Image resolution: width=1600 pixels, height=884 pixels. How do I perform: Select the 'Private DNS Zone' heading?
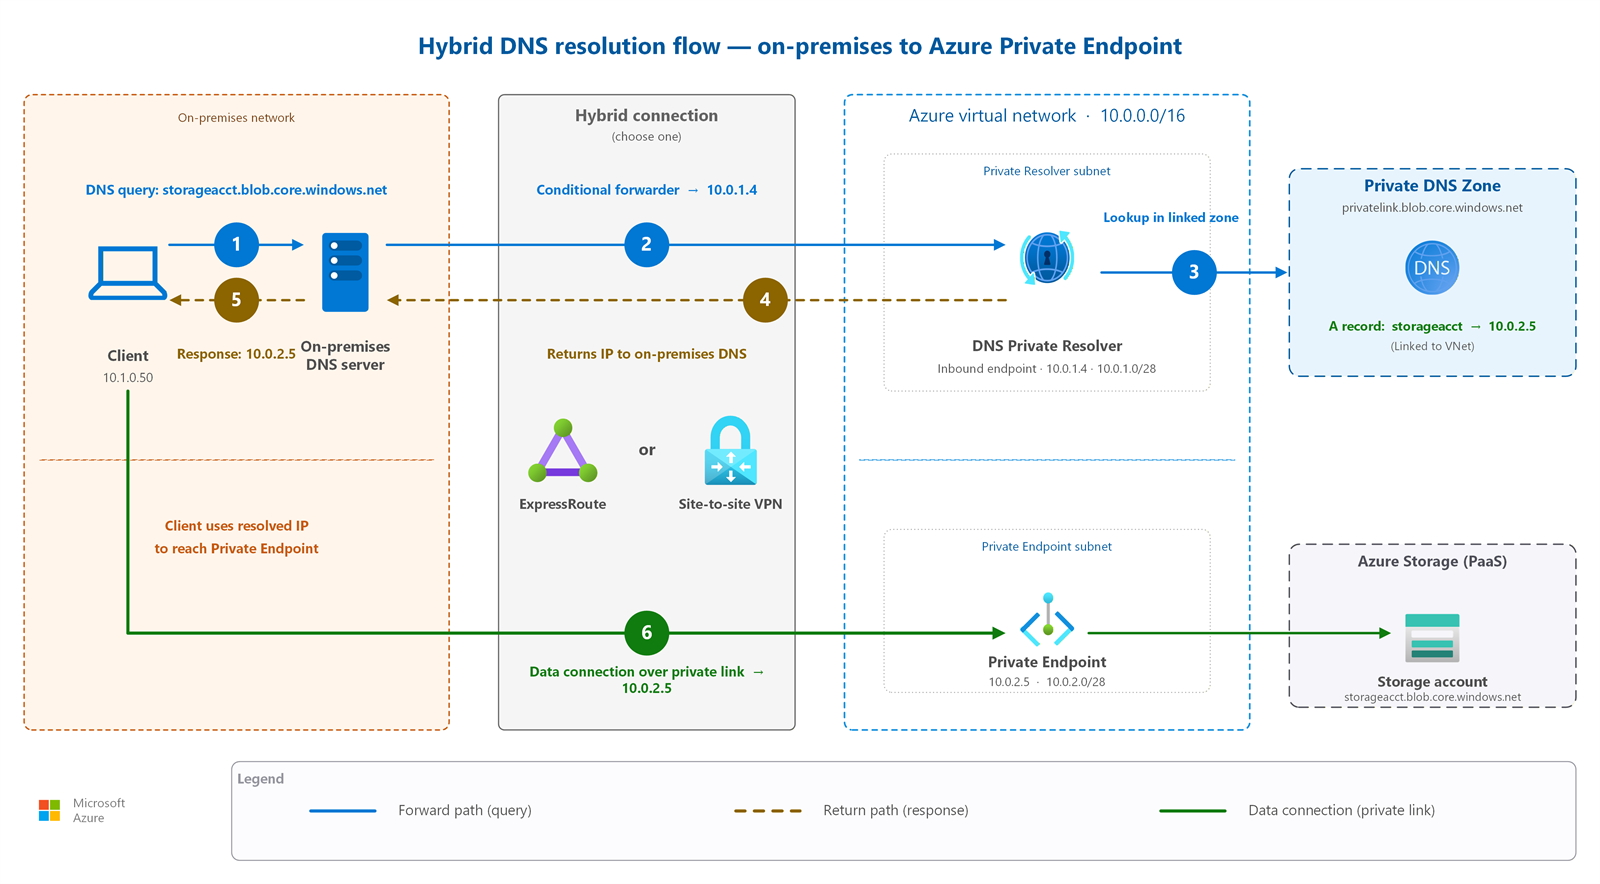click(1432, 186)
